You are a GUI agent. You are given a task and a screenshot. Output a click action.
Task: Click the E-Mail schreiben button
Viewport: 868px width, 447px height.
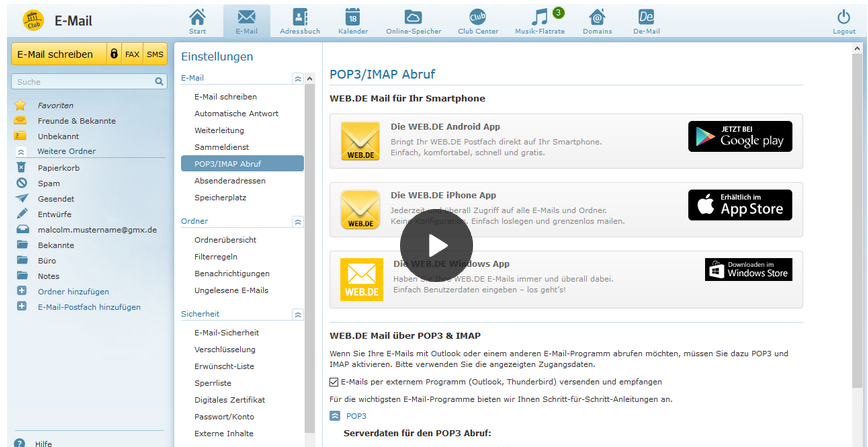[x=58, y=54]
